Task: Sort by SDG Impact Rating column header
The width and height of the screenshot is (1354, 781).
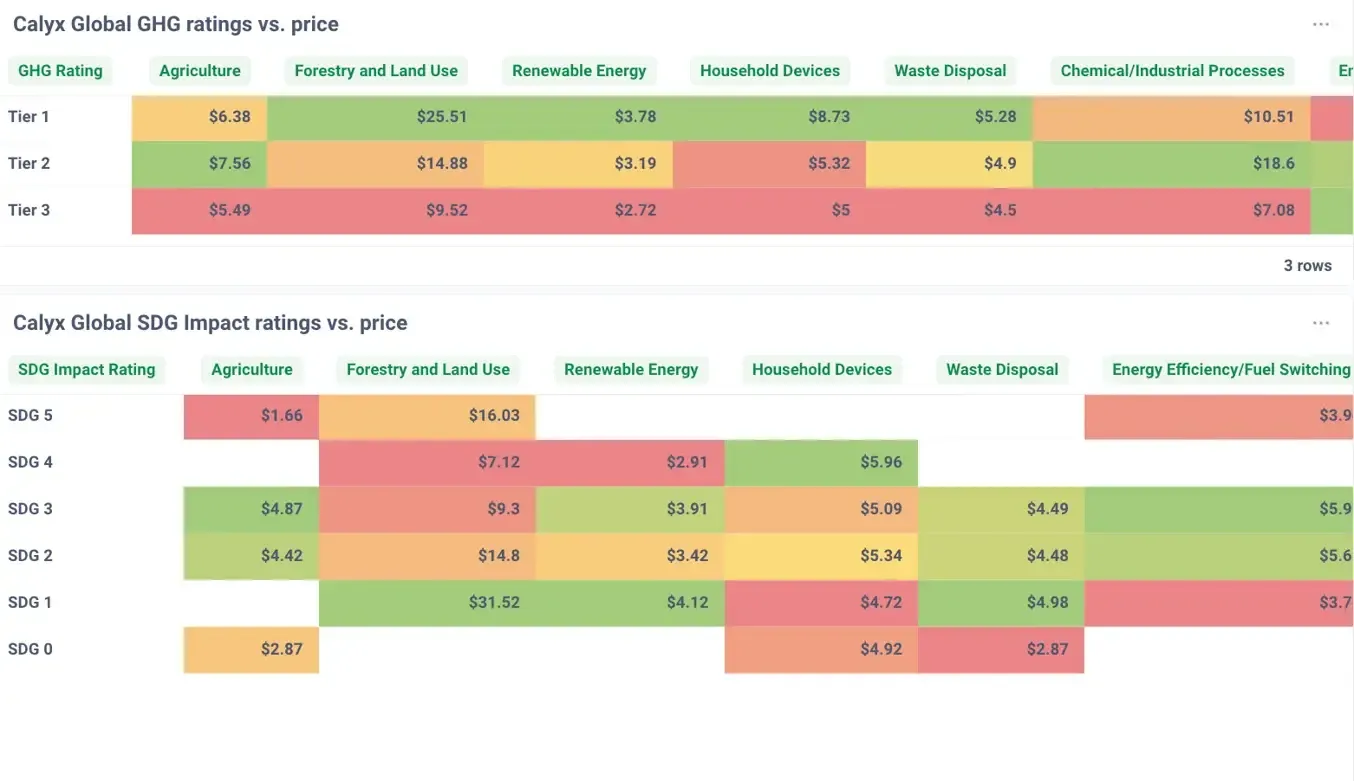Action: point(87,370)
